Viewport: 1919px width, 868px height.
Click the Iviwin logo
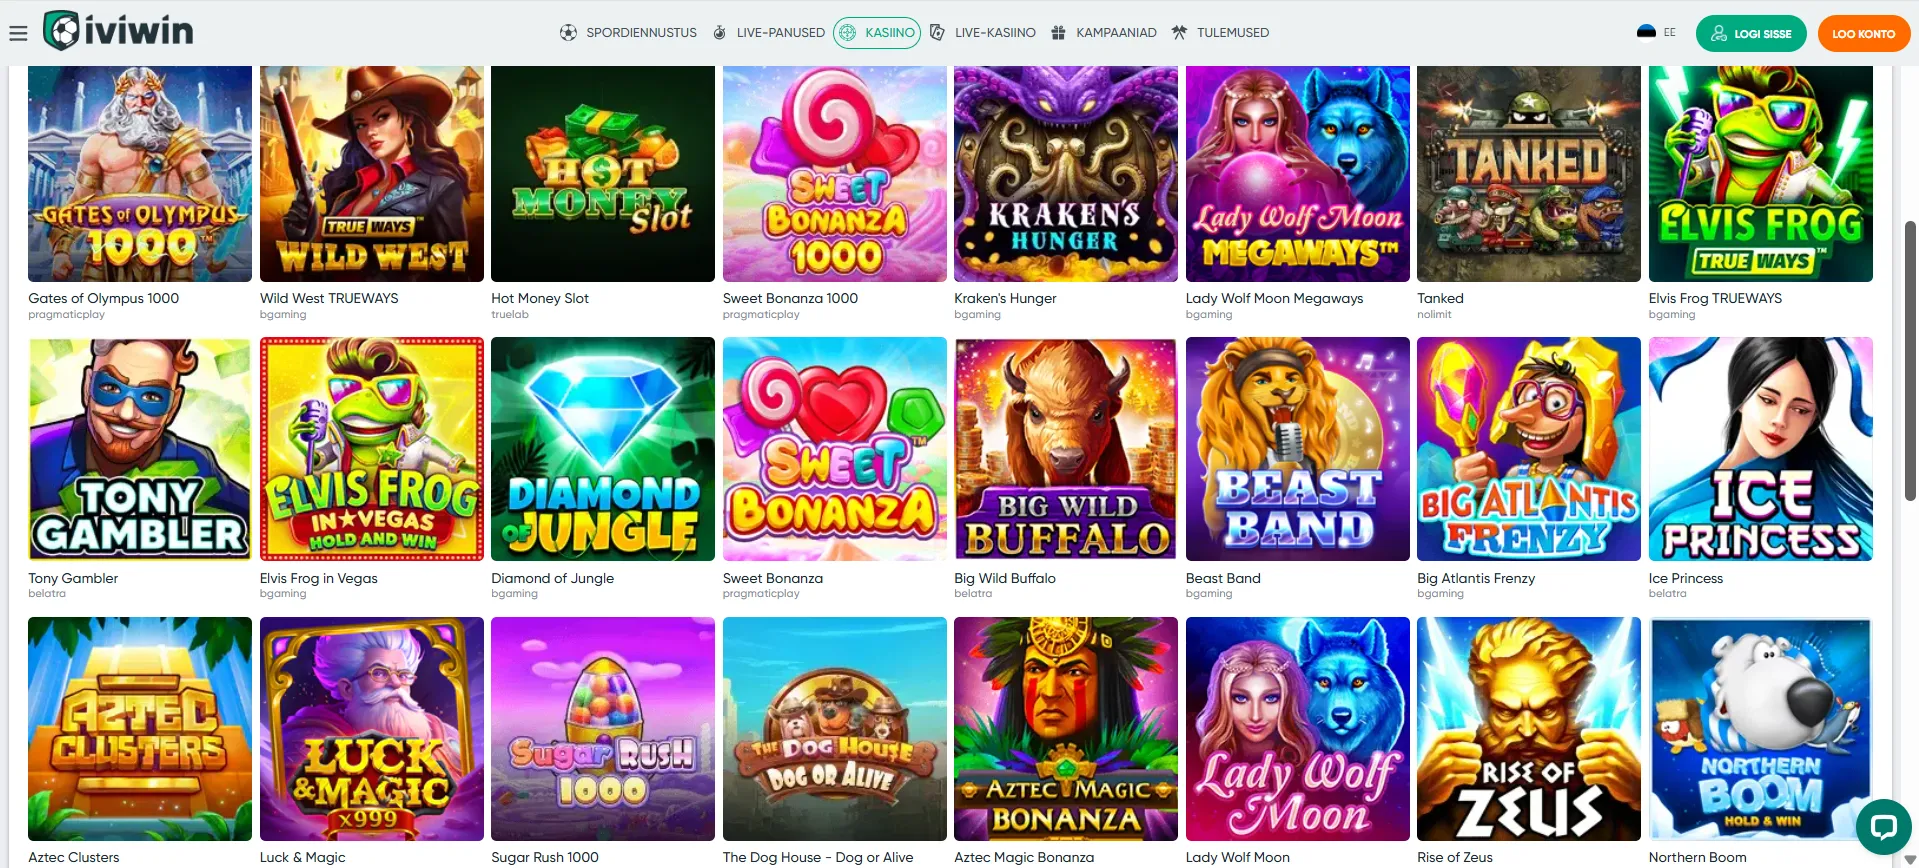click(x=118, y=31)
